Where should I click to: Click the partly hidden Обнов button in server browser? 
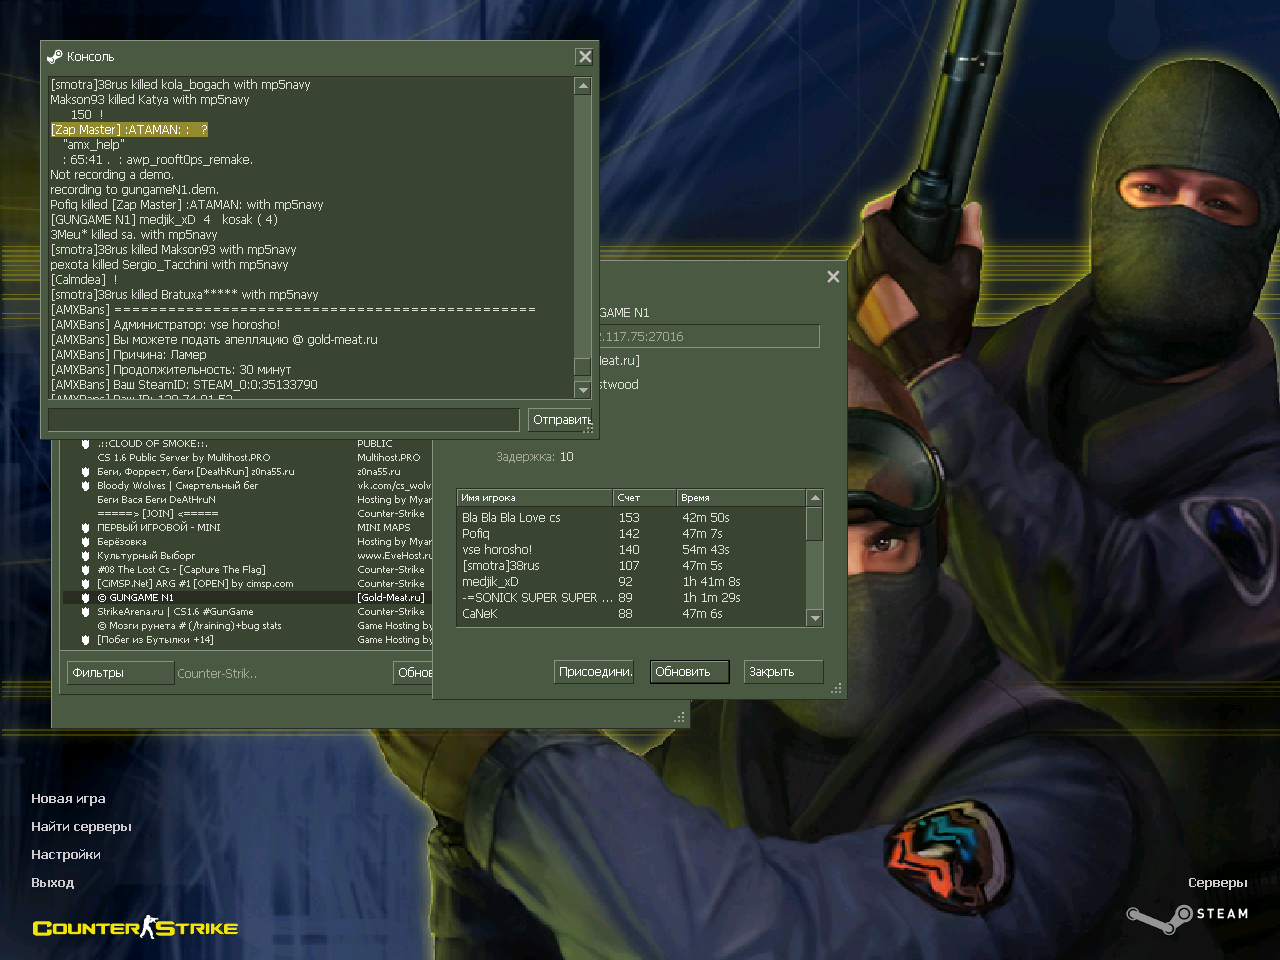413,673
